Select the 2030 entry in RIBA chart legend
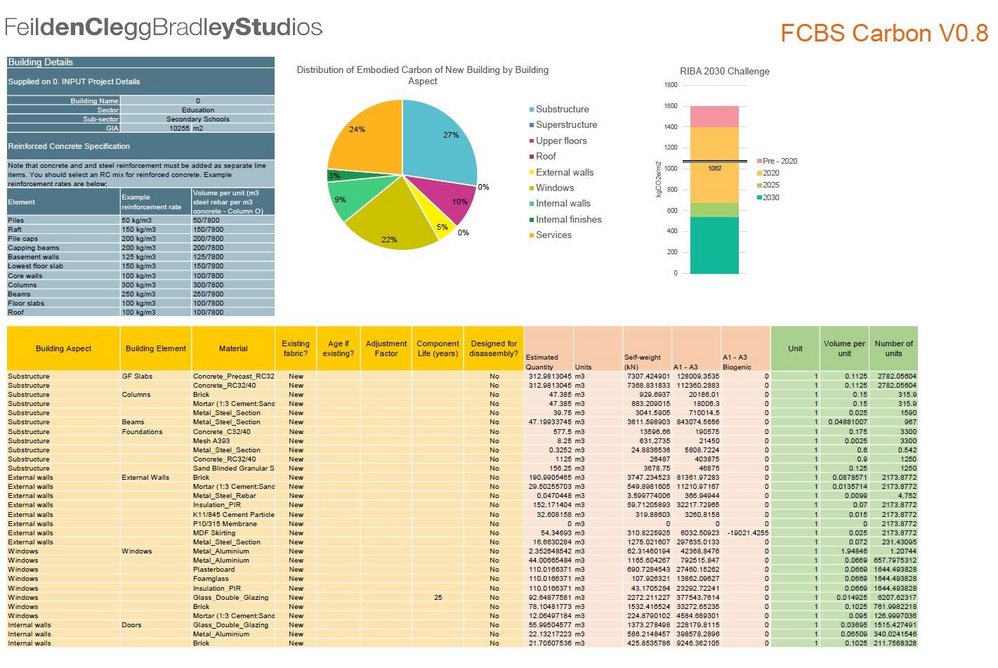 (768, 198)
